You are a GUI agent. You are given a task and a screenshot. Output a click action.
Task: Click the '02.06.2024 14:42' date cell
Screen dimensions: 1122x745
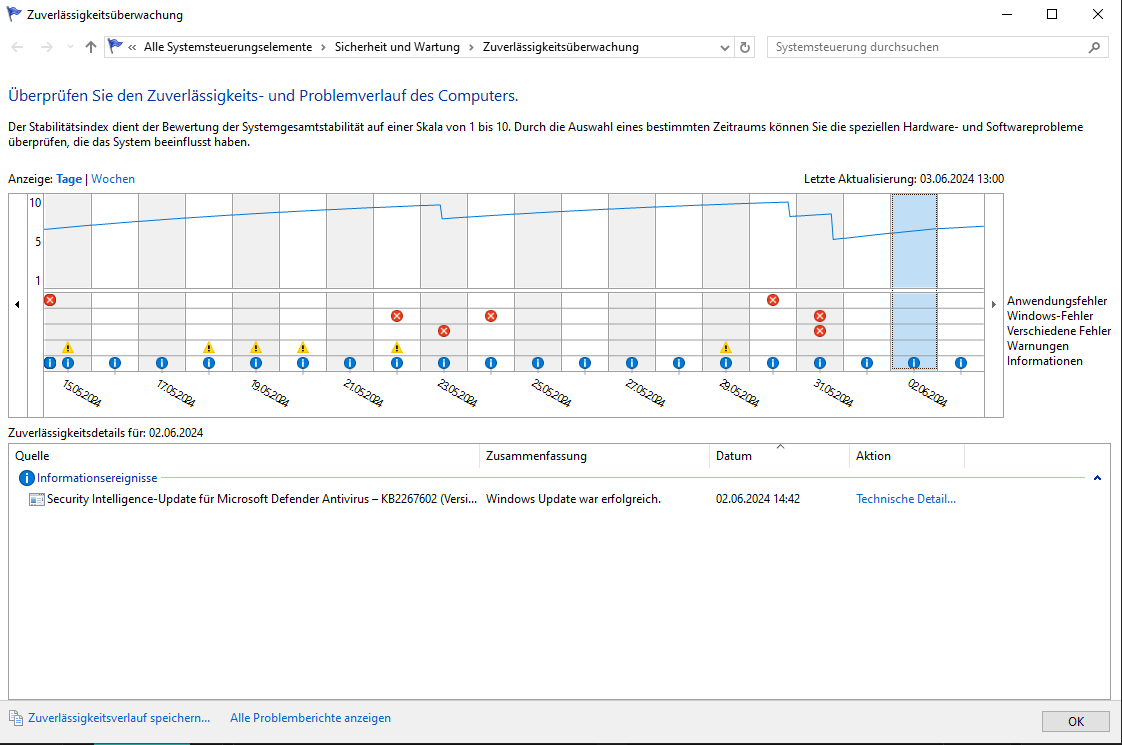point(758,499)
